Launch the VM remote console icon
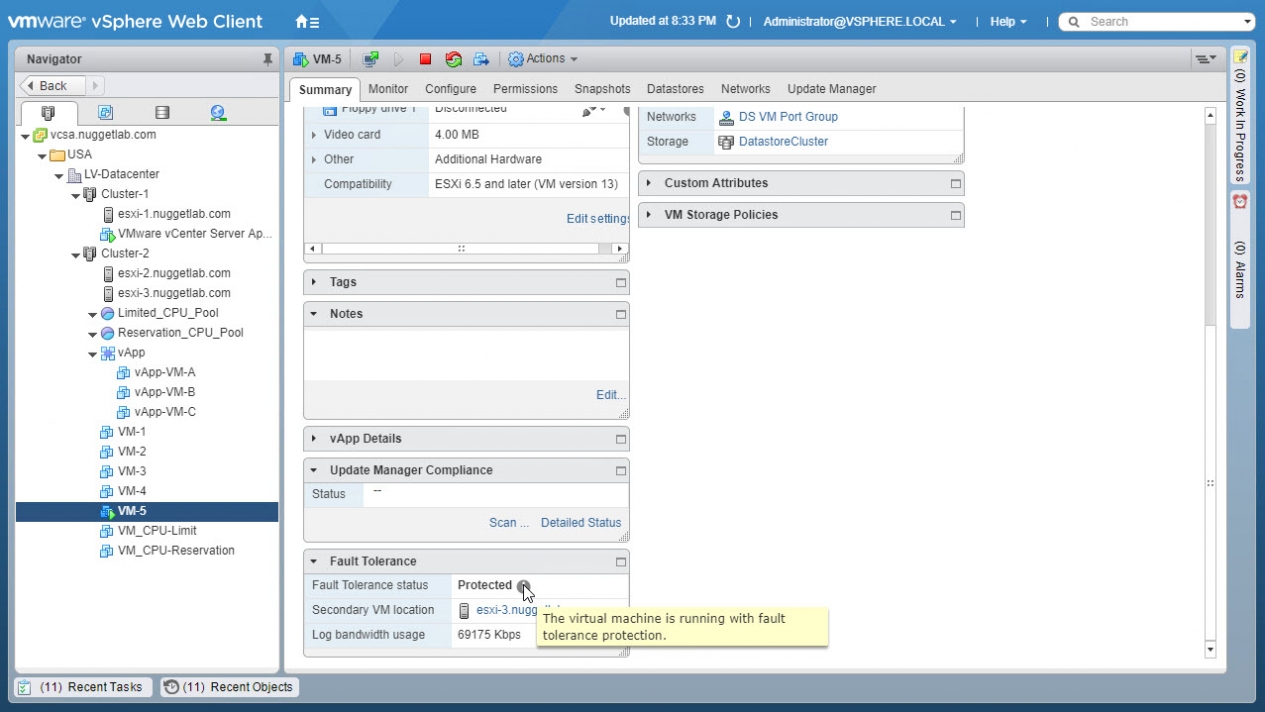 pyautogui.click(x=371, y=60)
